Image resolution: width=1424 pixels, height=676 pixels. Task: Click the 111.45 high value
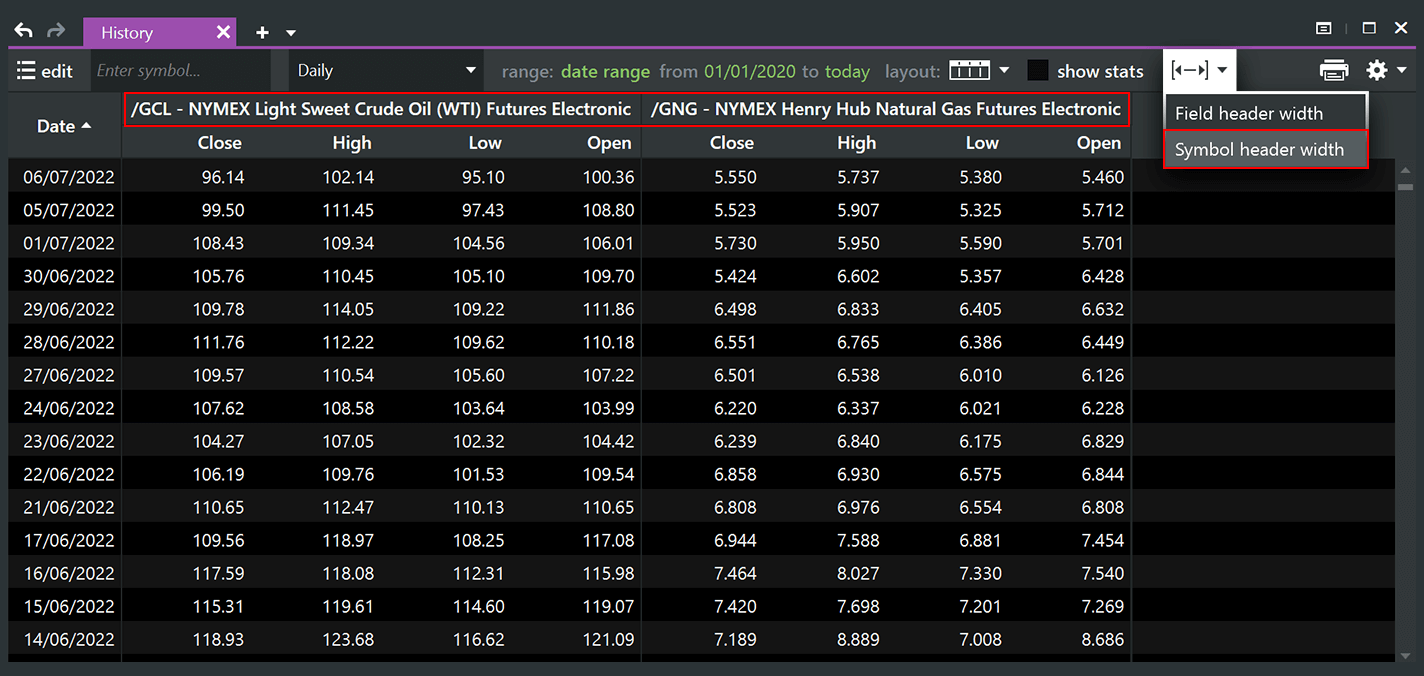point(348,210)
